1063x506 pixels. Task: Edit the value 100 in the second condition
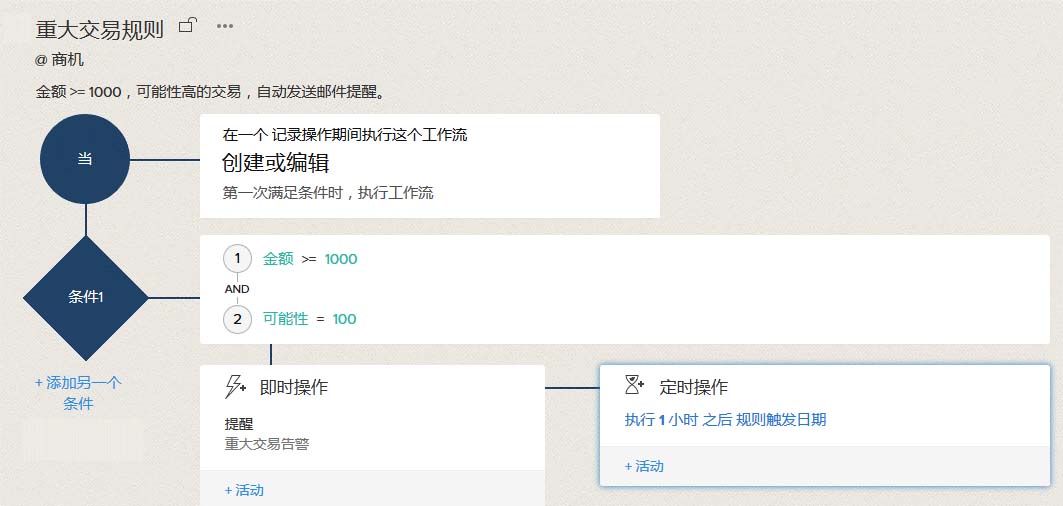344,319
